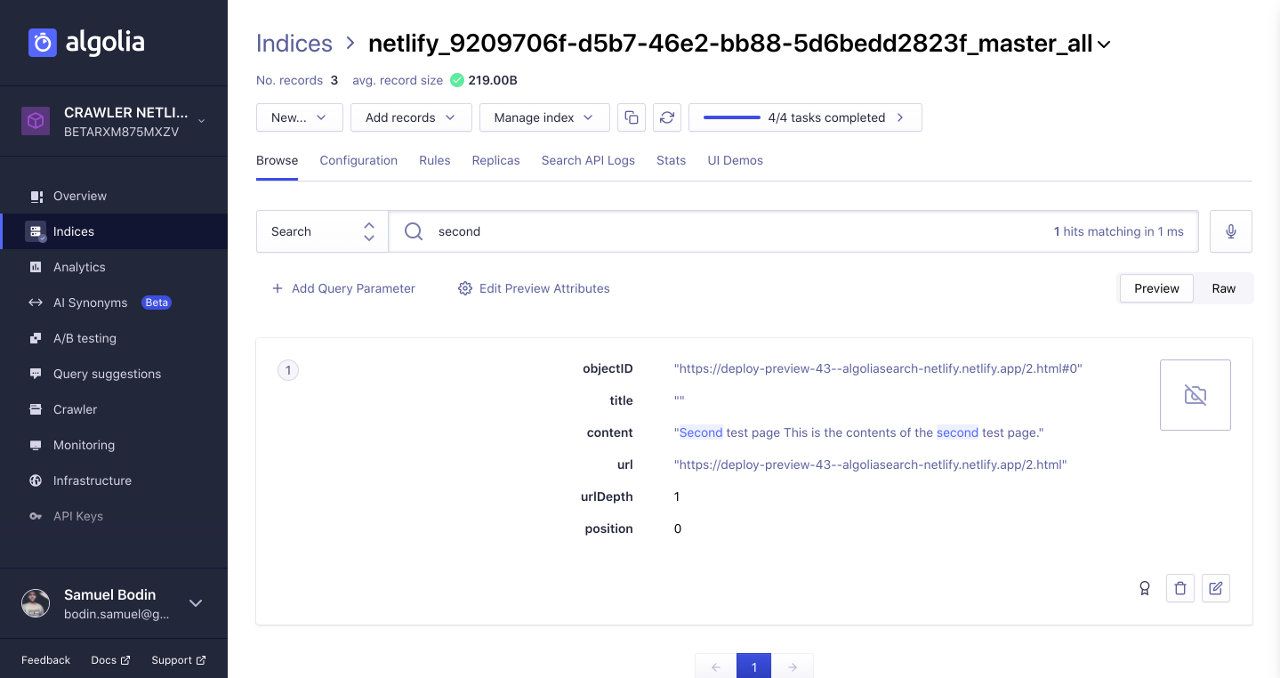Expand the New... dropdown
Screen dimensions: 1280x678
[298, 117]
